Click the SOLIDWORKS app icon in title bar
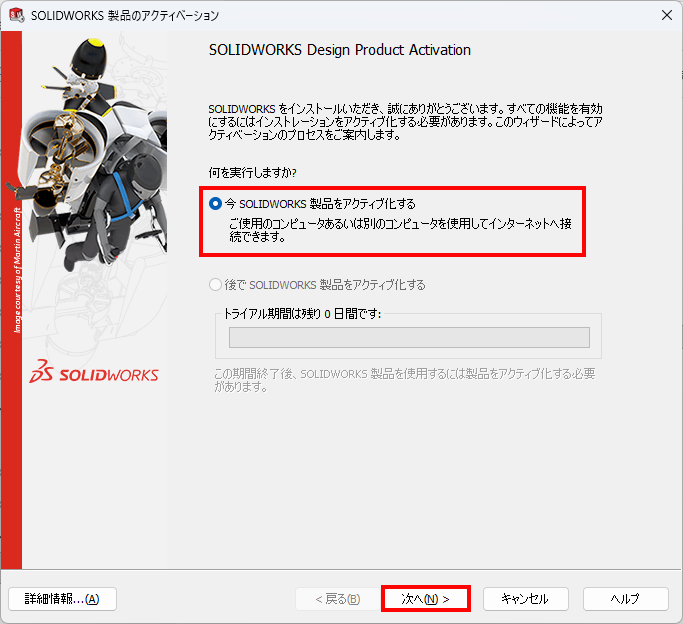Image resolution: width=683 pixels, height=624 pixels. tap(17, 15)
